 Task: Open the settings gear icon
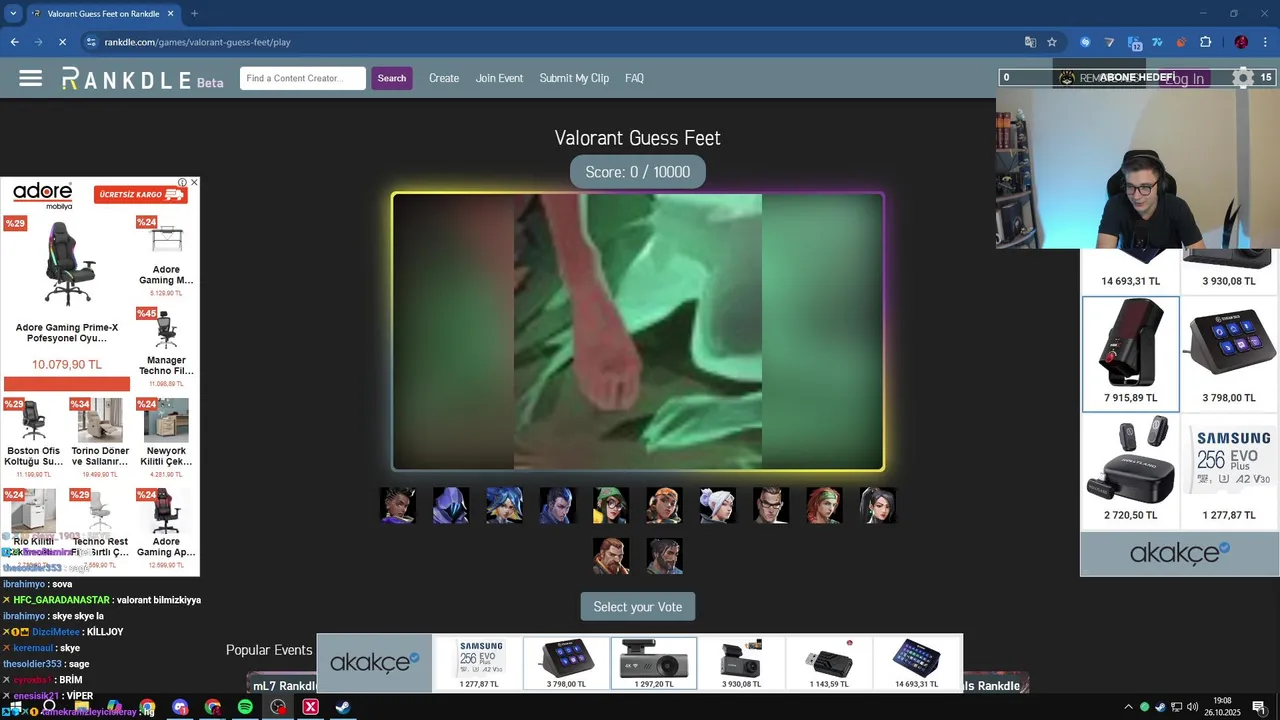click(x=1243, y=78)
